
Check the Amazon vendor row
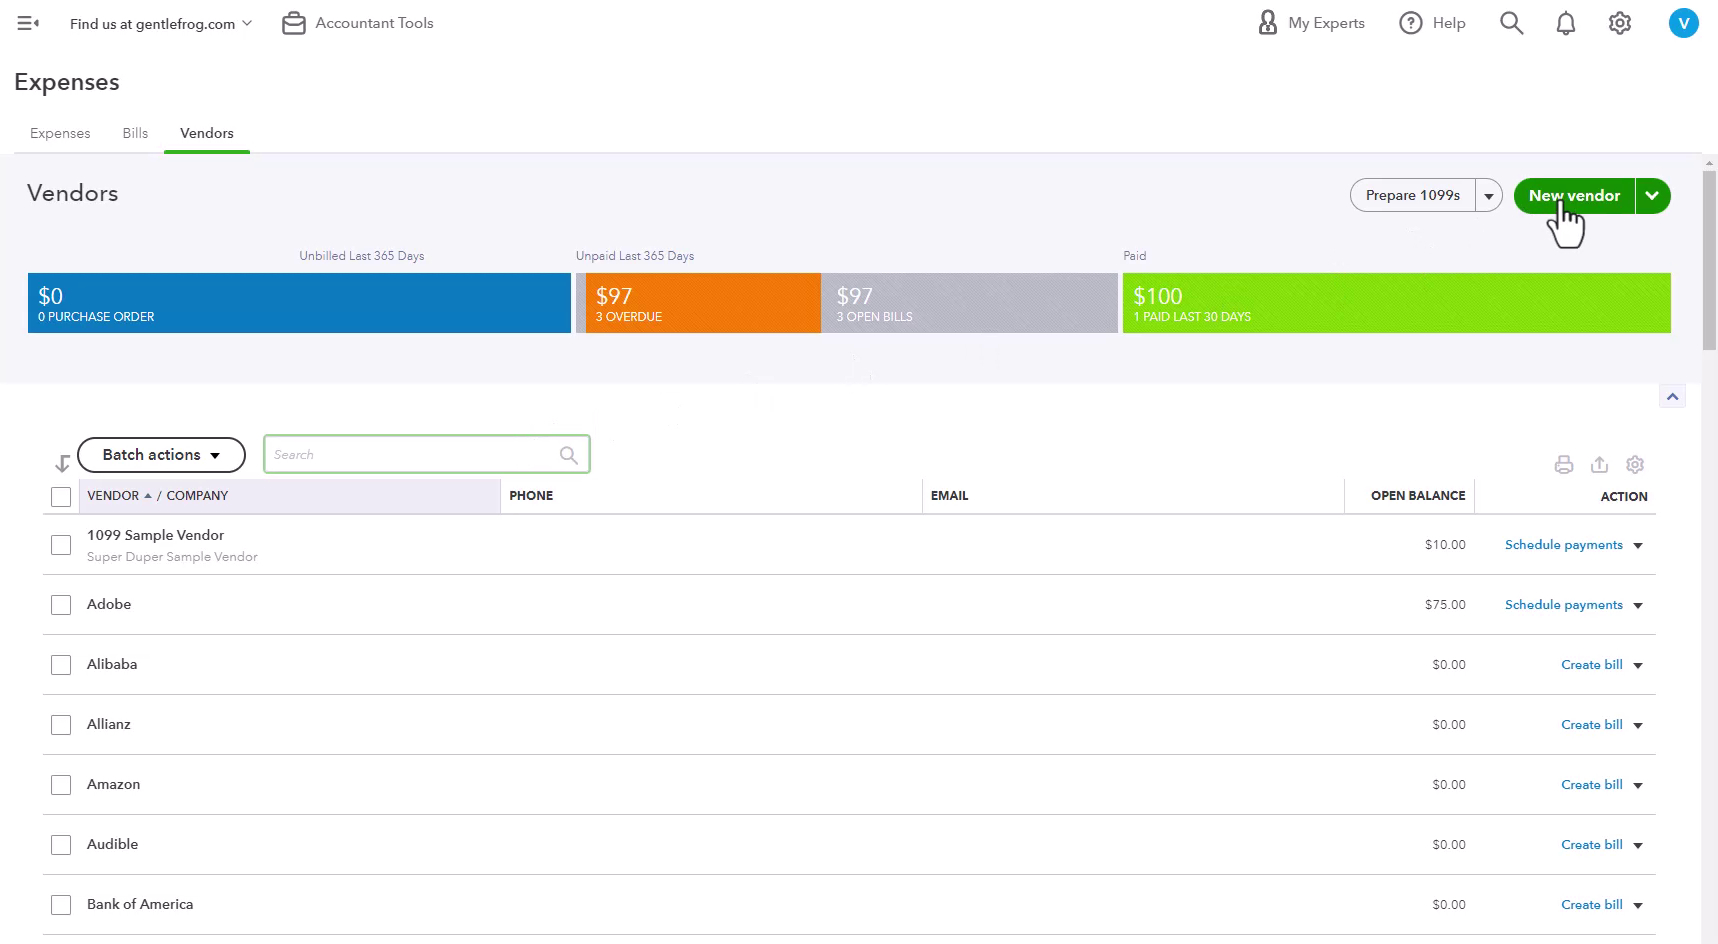[x=61, y=785]
